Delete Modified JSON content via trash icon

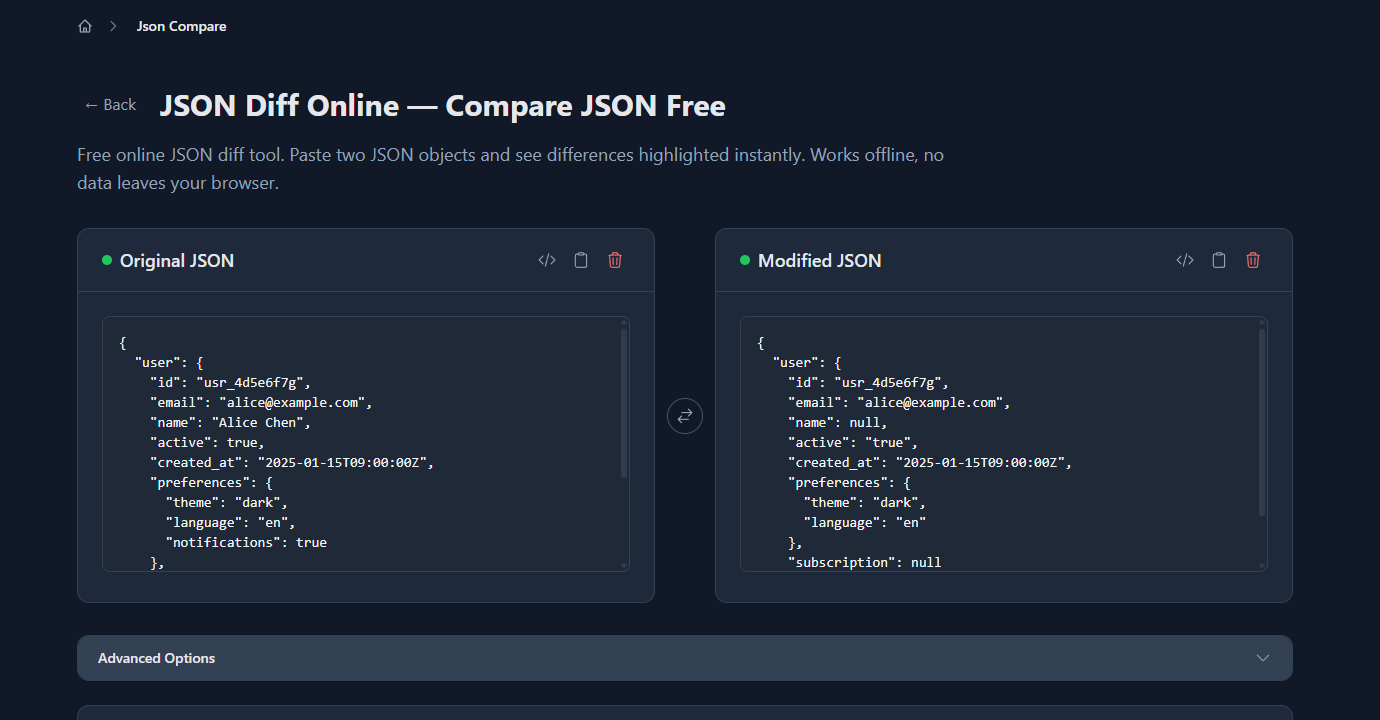(x=1252, y=259)
